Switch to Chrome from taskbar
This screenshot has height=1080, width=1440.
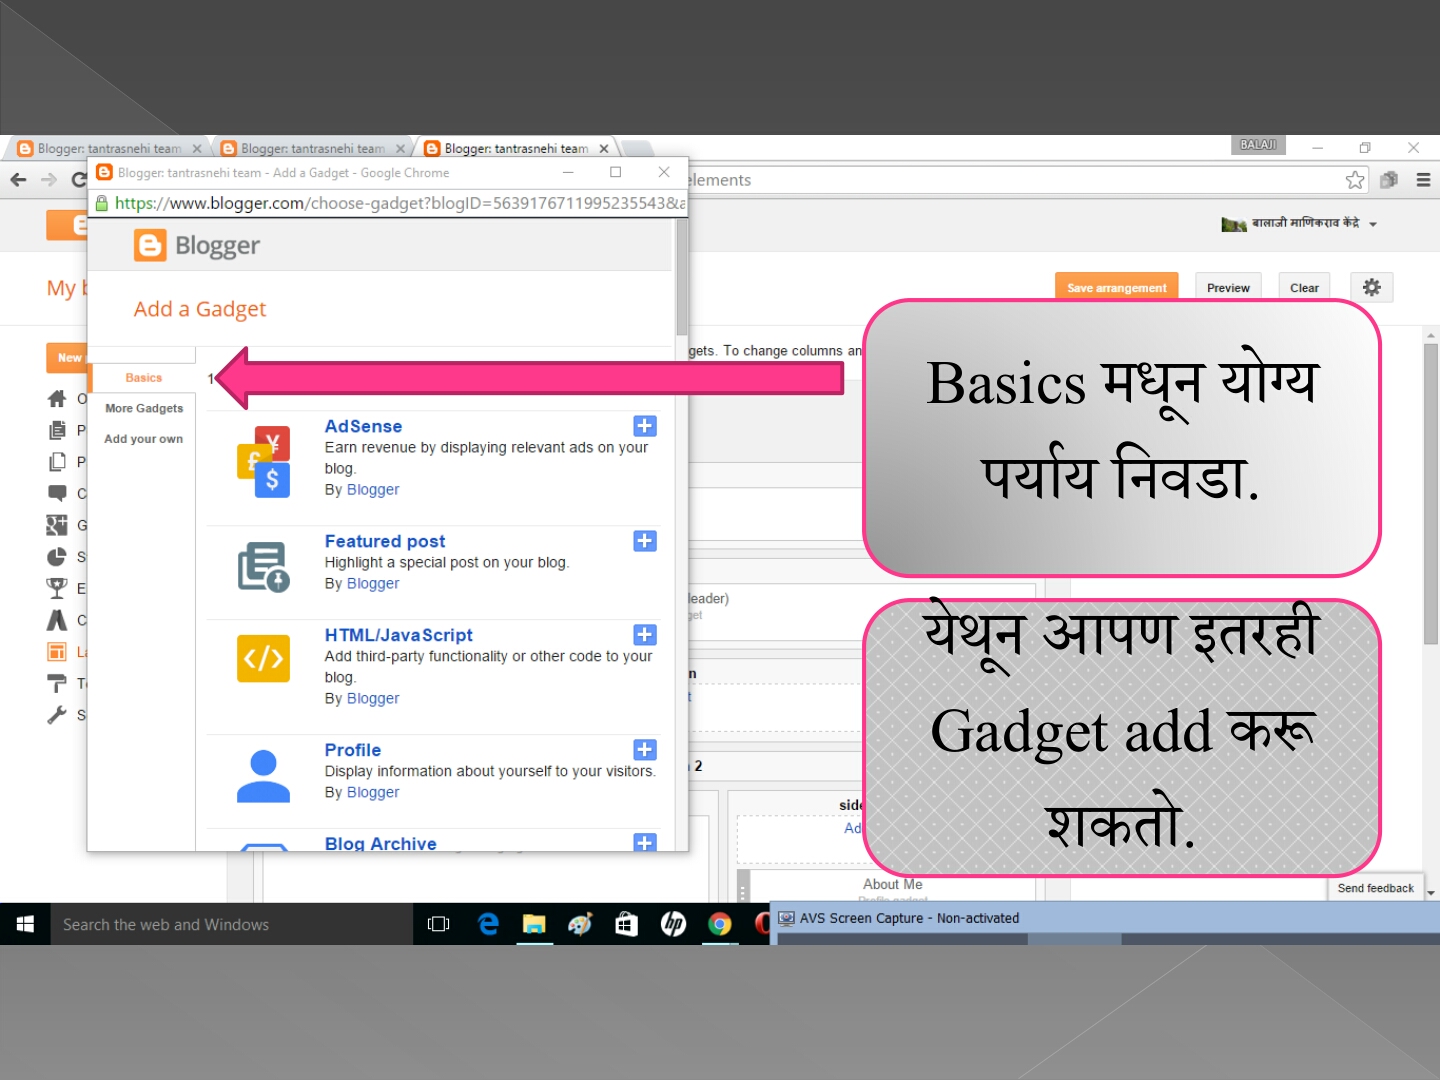[x=719, y=924]
